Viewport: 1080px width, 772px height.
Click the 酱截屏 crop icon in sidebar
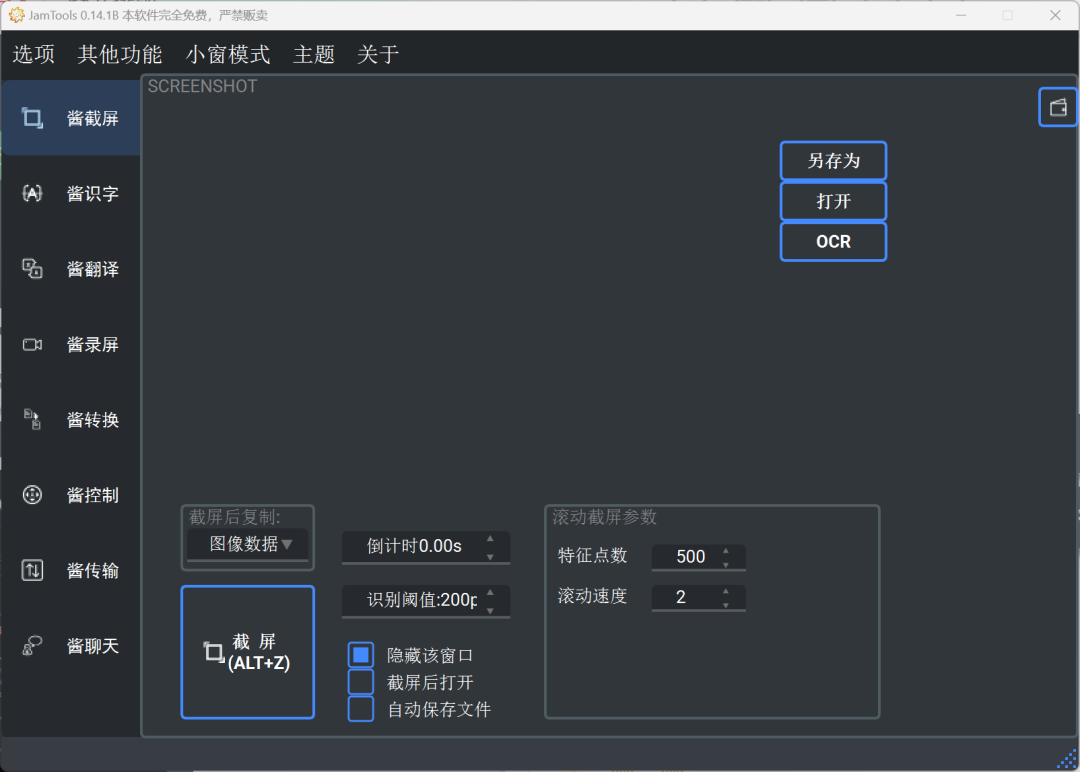click(32, 118)
